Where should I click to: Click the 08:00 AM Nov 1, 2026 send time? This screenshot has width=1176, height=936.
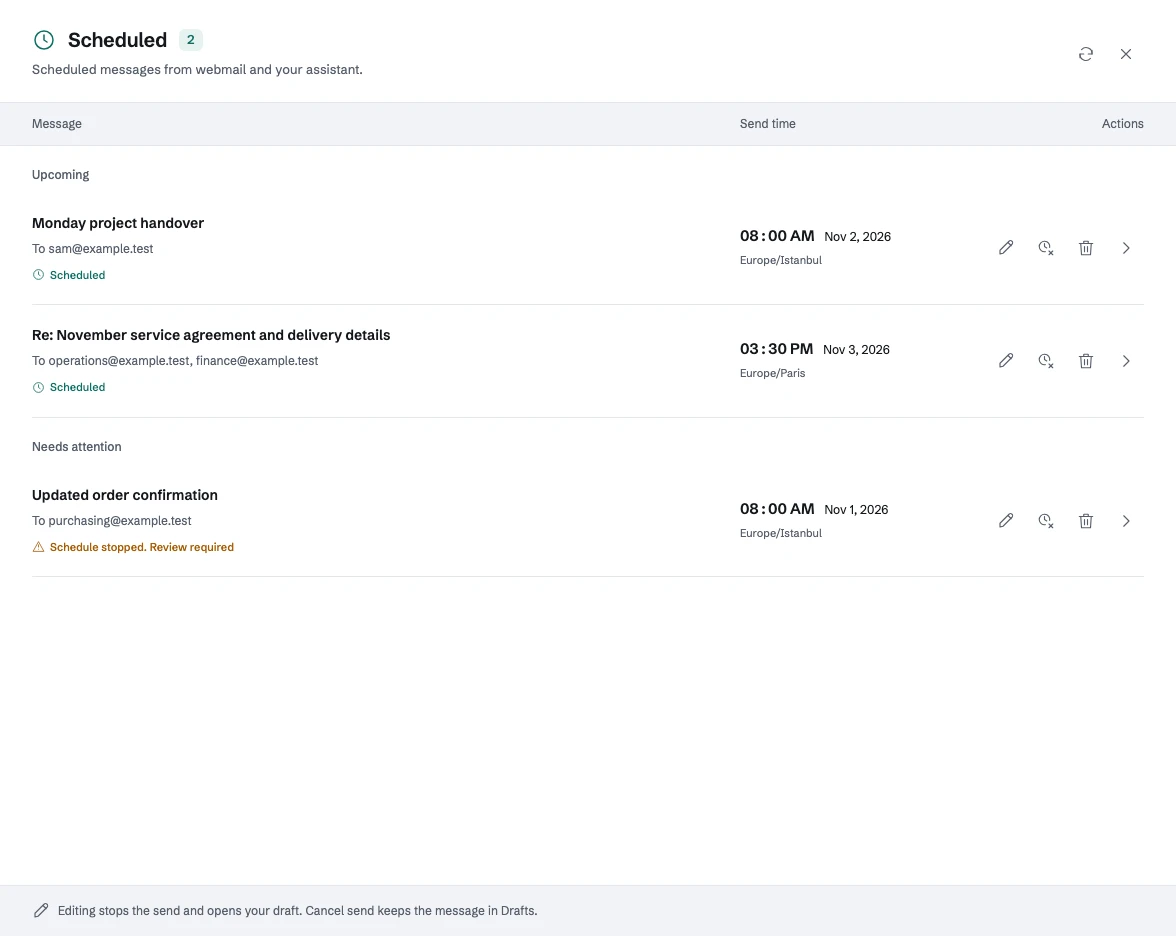814,509
